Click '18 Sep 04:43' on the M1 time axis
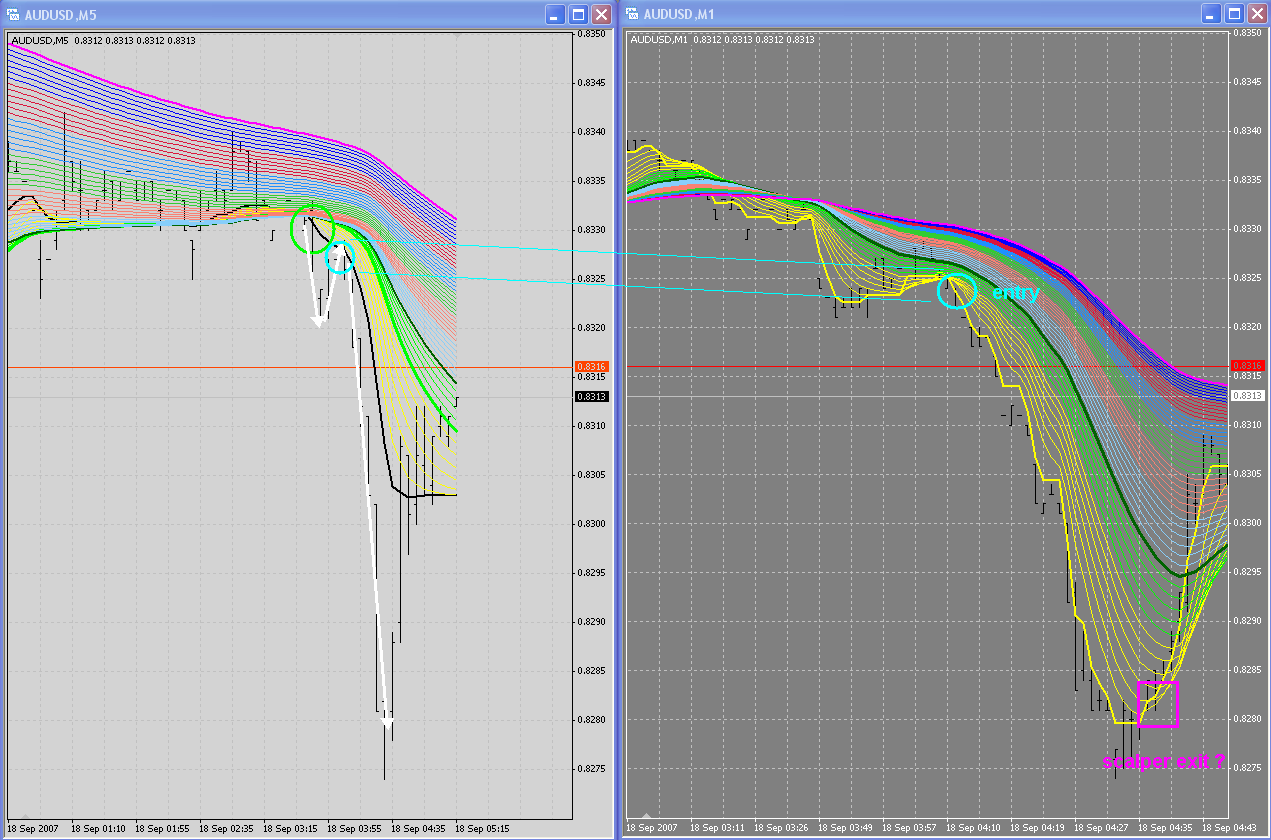The width and height of the screenshot is (1271, 840). 1229,829
